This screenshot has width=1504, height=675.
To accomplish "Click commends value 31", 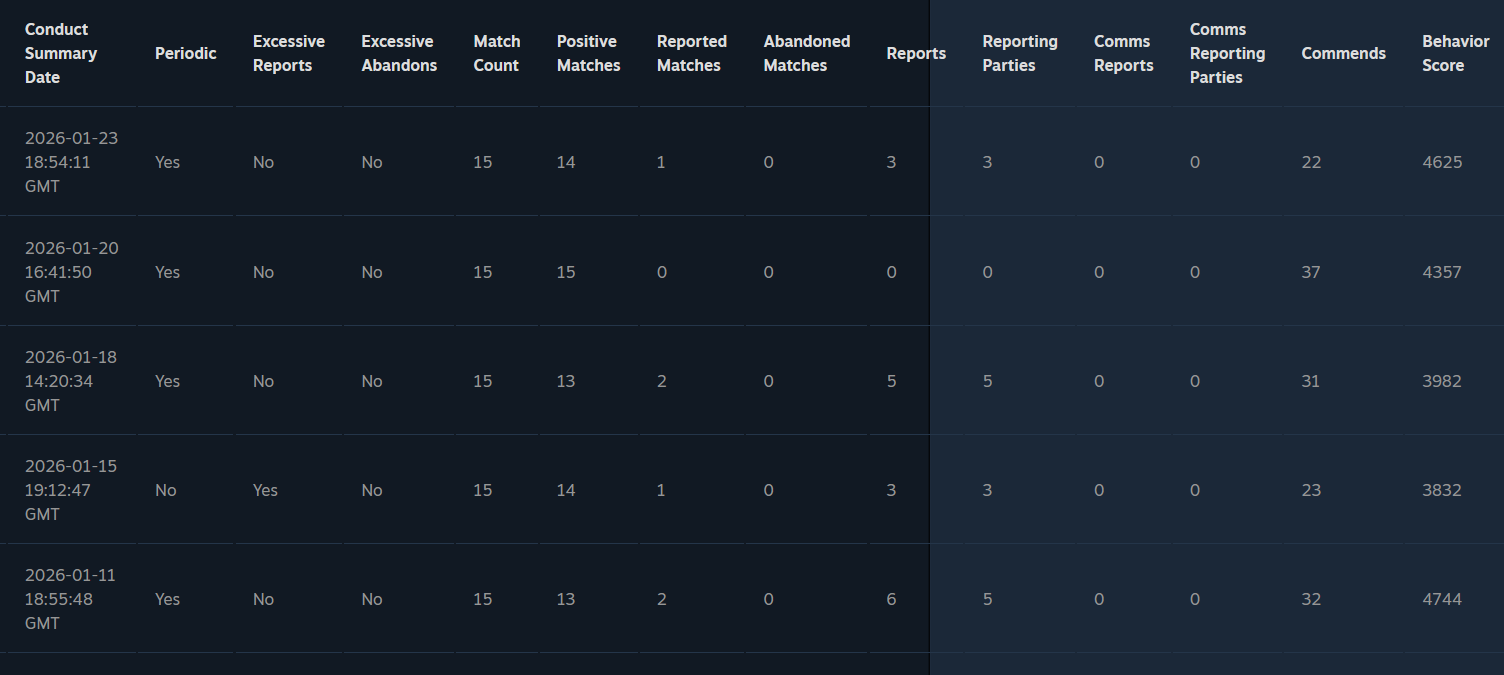I will (1311, 381).
